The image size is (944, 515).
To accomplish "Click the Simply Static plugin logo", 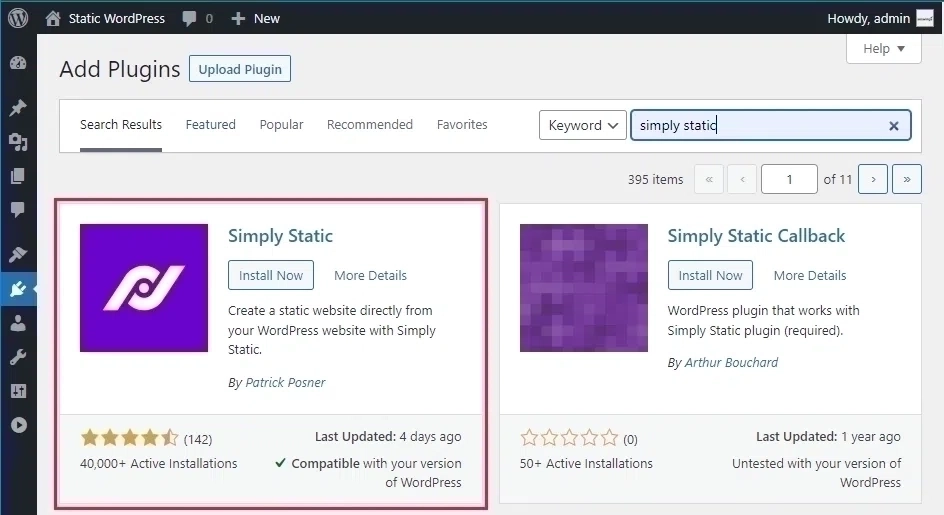I will tap(144, 288).
